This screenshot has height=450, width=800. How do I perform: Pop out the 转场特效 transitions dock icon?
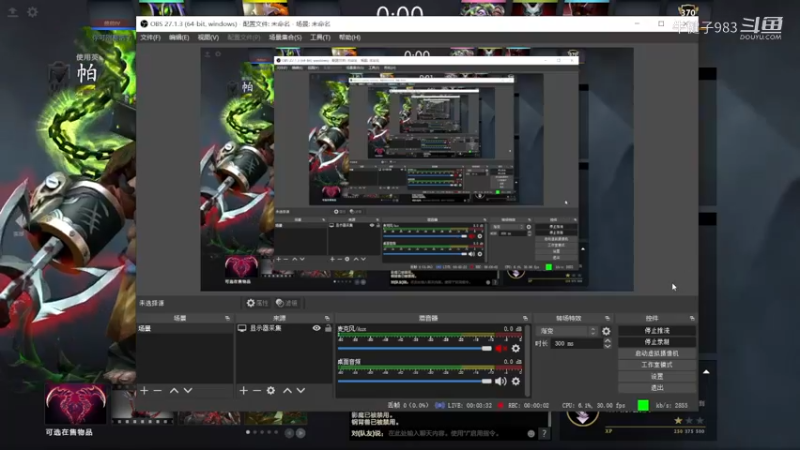[607, 318]
